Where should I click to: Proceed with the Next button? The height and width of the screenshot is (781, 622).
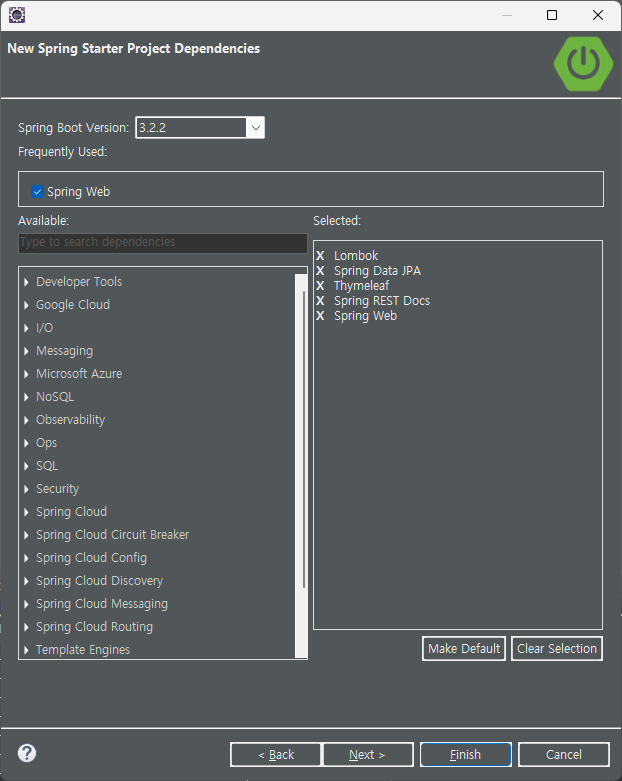coord(368,755)
